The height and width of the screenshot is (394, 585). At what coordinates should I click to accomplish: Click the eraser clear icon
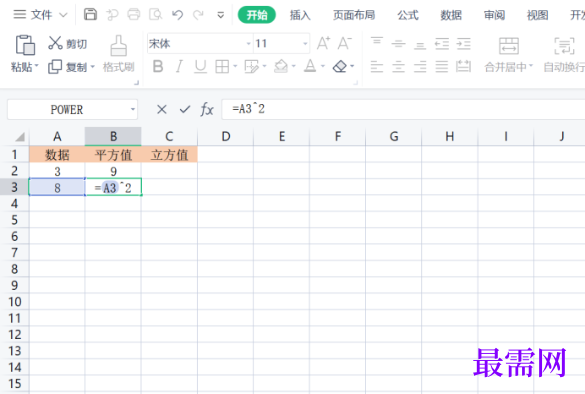coord(340,66)
